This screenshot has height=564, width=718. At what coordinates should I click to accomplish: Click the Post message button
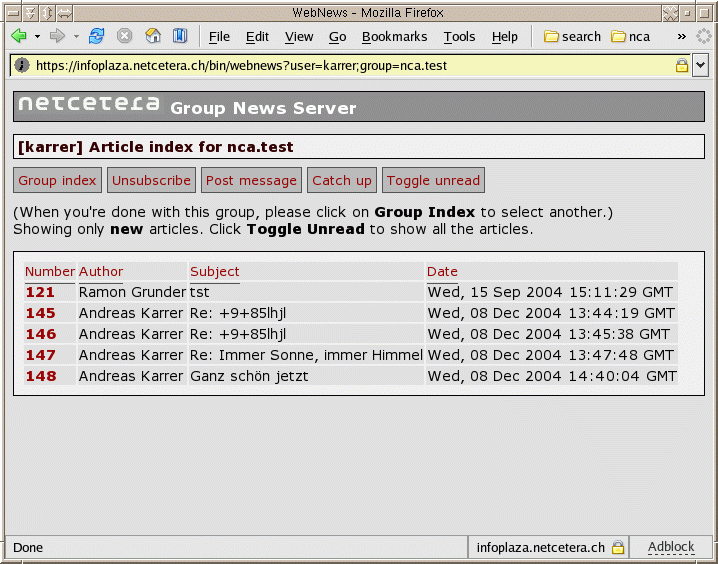251,180
